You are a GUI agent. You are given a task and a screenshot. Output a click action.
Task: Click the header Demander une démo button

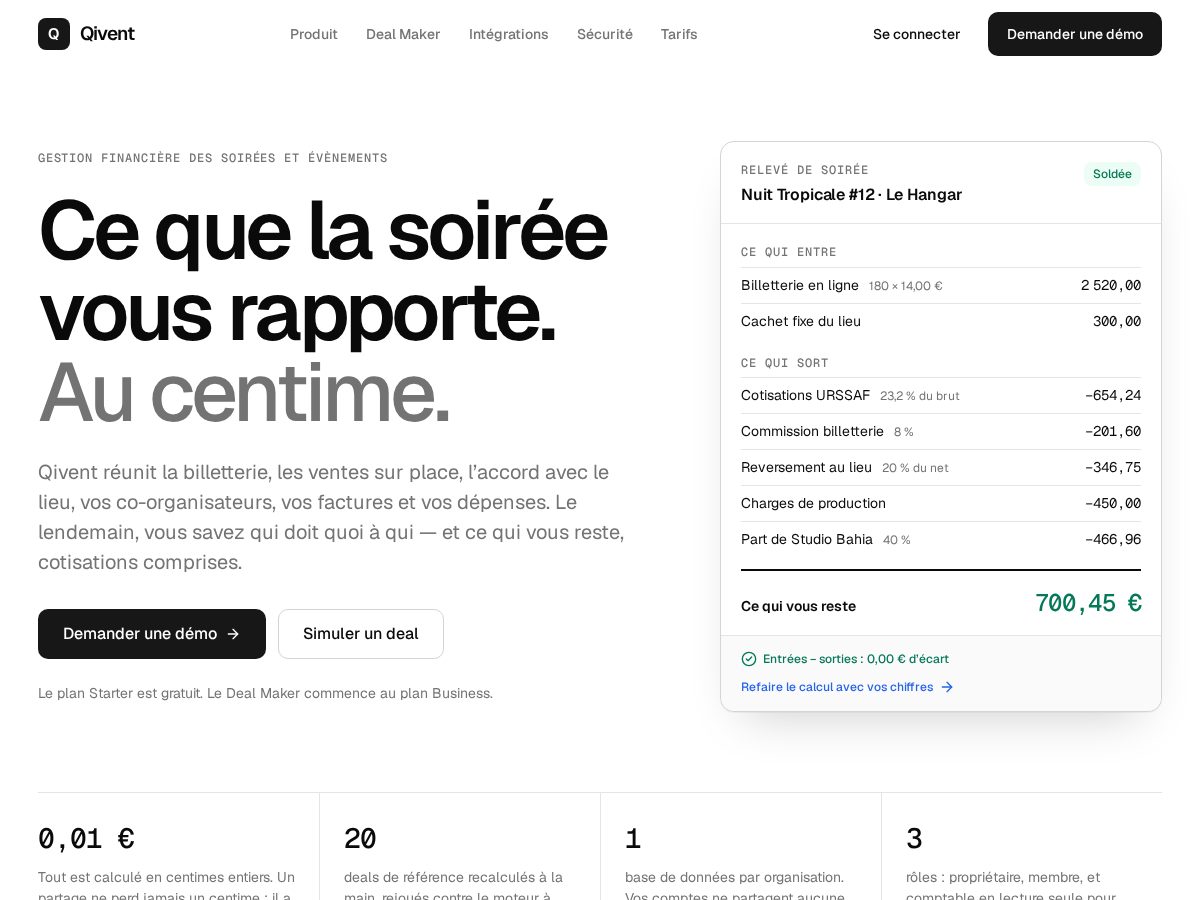click(1075, 34)
